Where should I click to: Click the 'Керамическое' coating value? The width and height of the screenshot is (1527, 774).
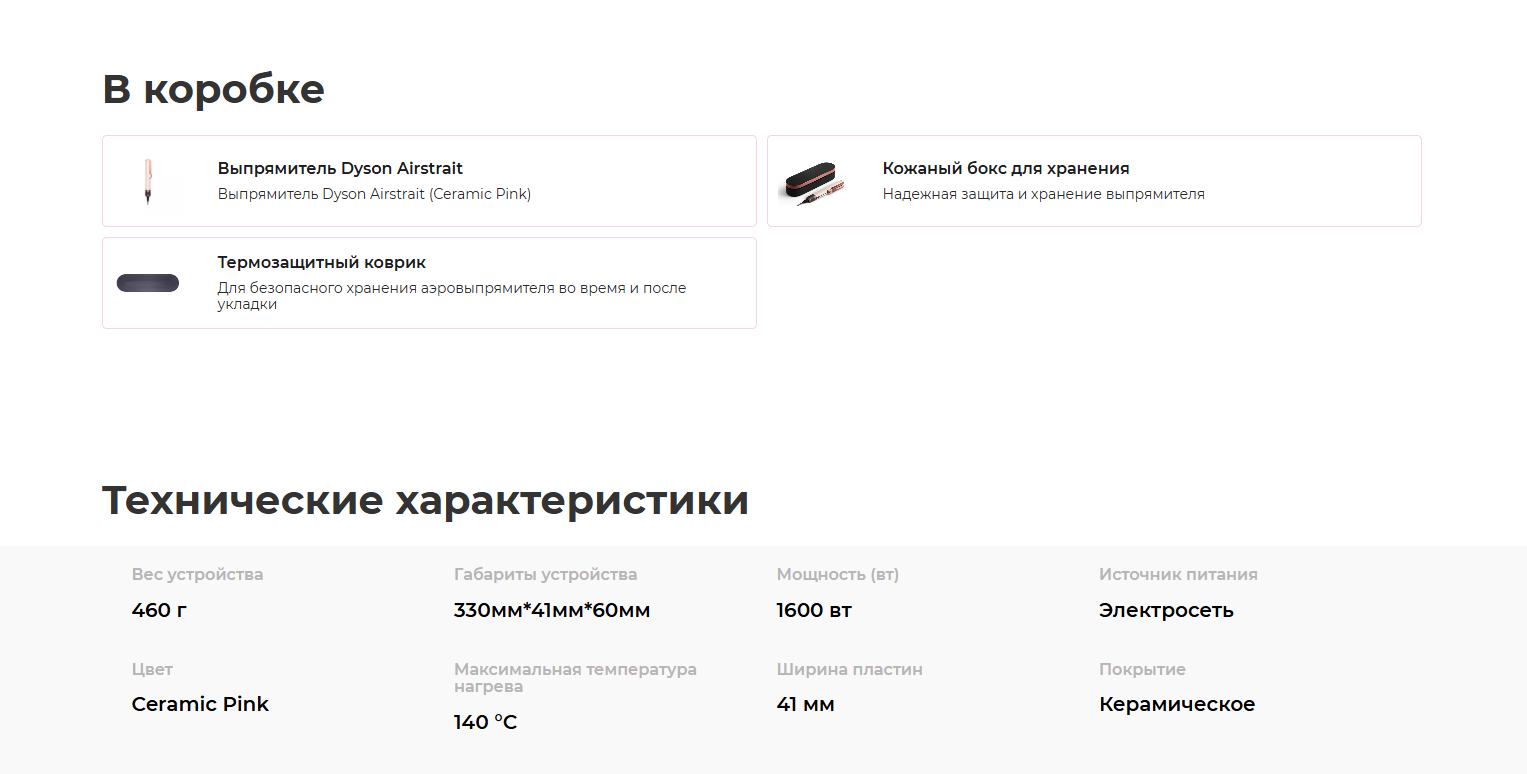point(1176,704)
